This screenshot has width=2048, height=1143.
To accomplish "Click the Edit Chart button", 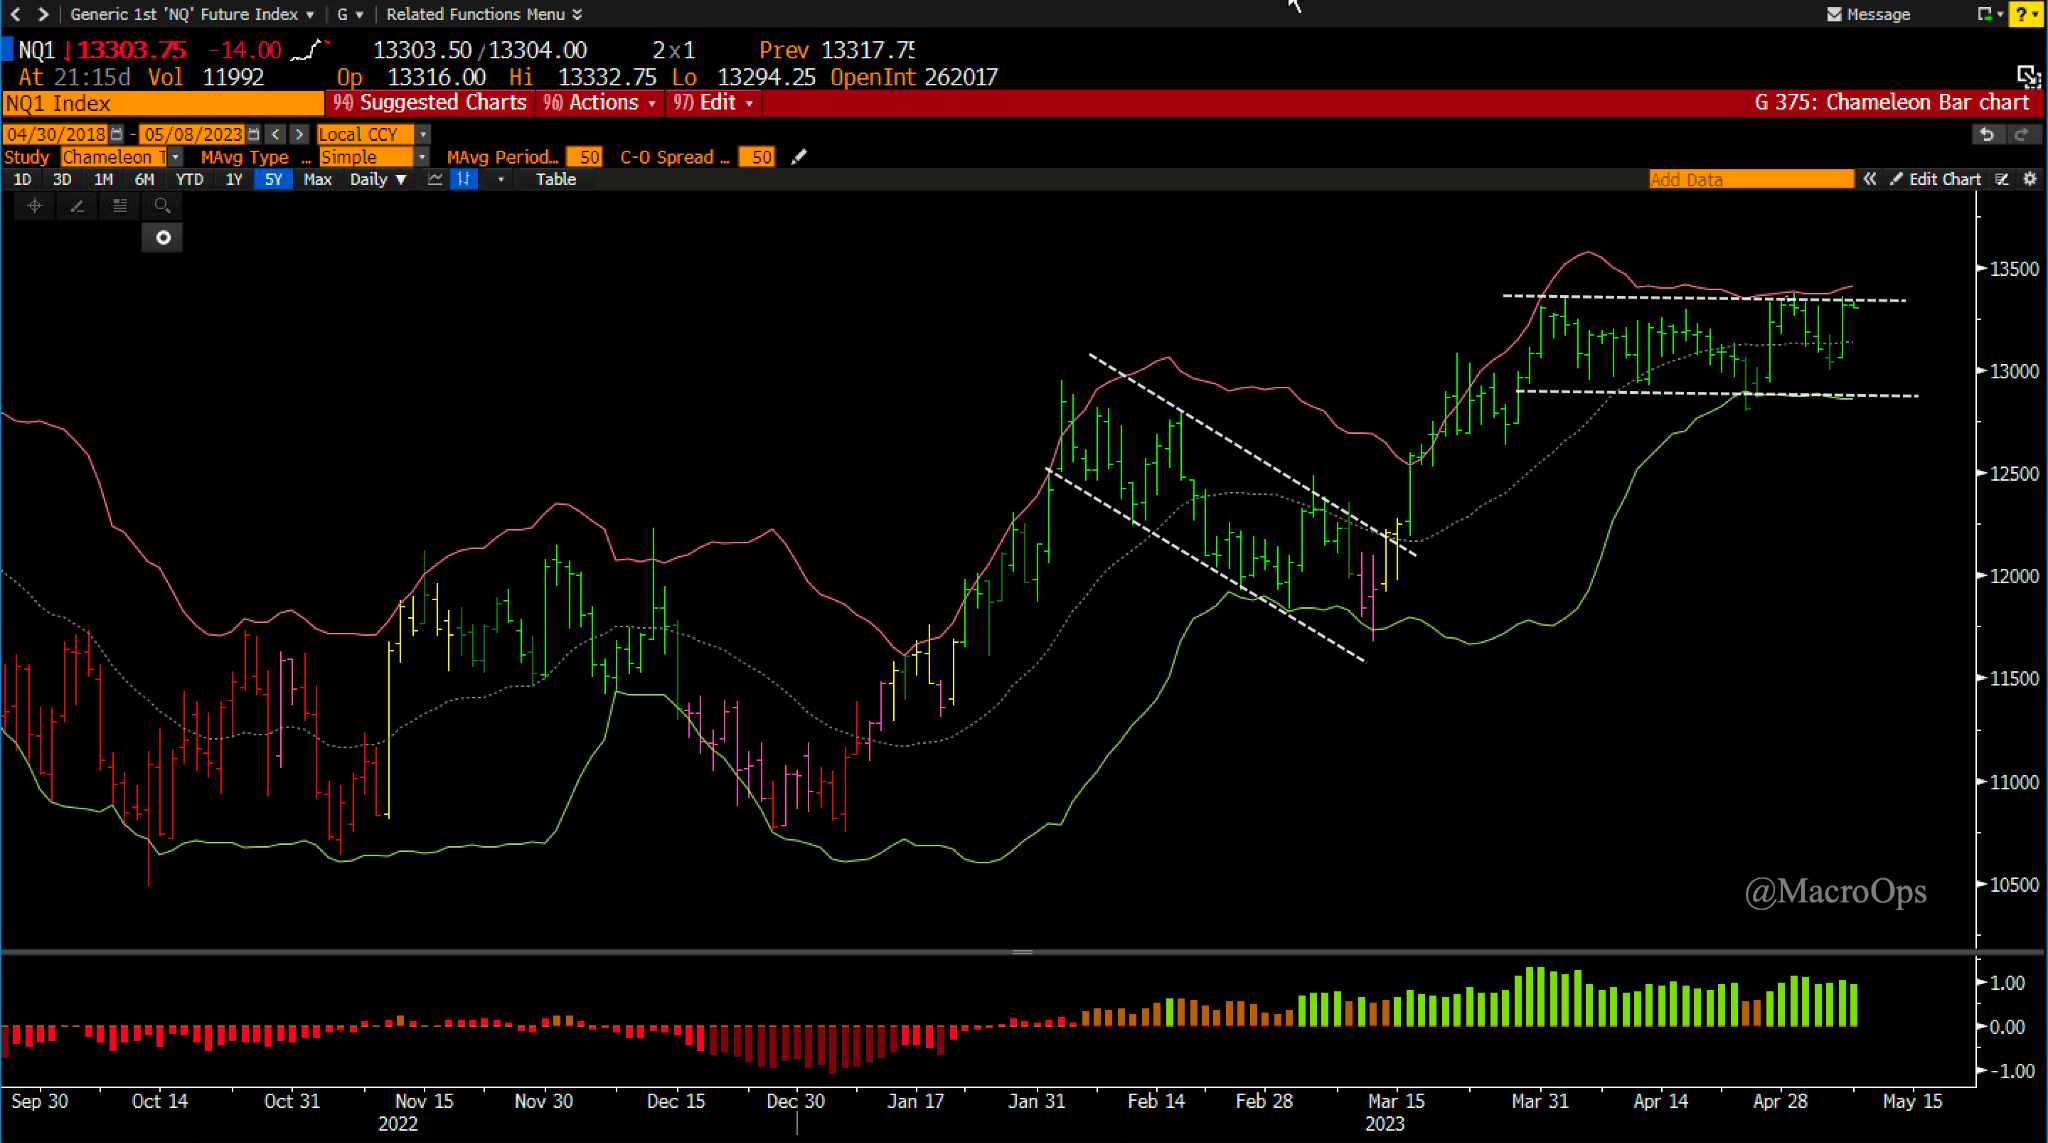I will (x=1936, y=179).
